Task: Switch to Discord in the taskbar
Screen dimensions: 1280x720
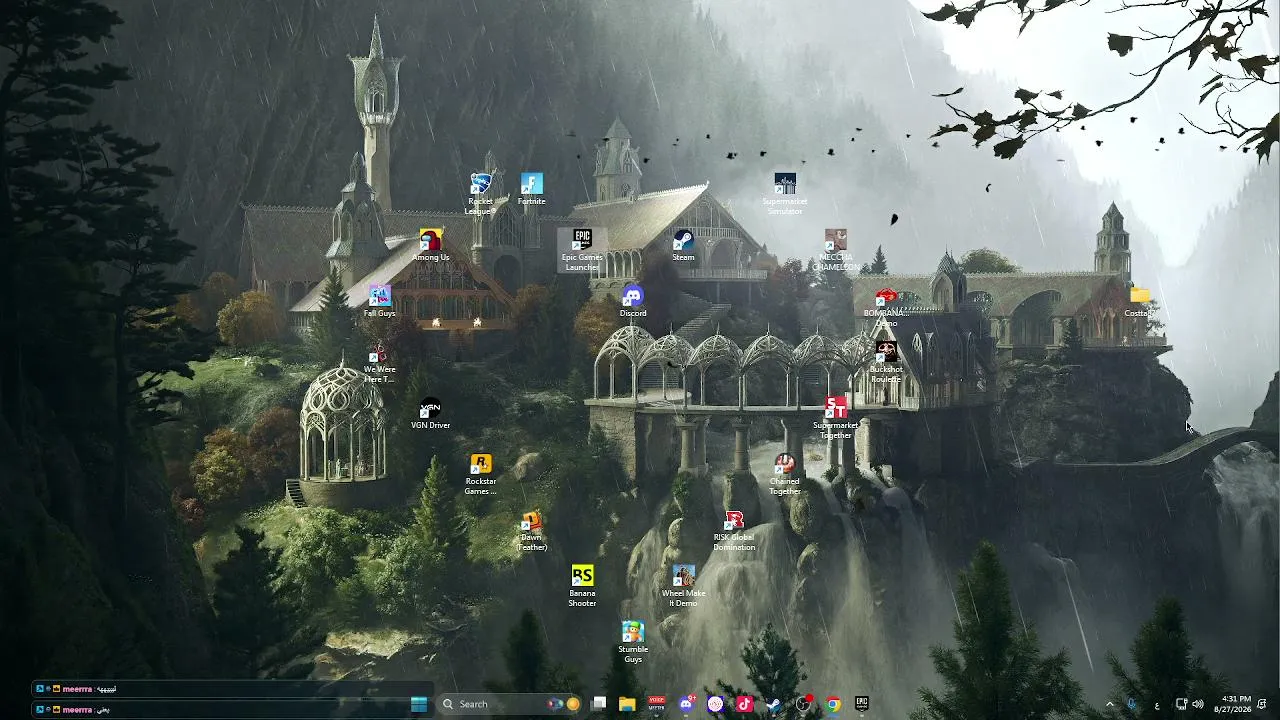Action: (x=686, y=704)
